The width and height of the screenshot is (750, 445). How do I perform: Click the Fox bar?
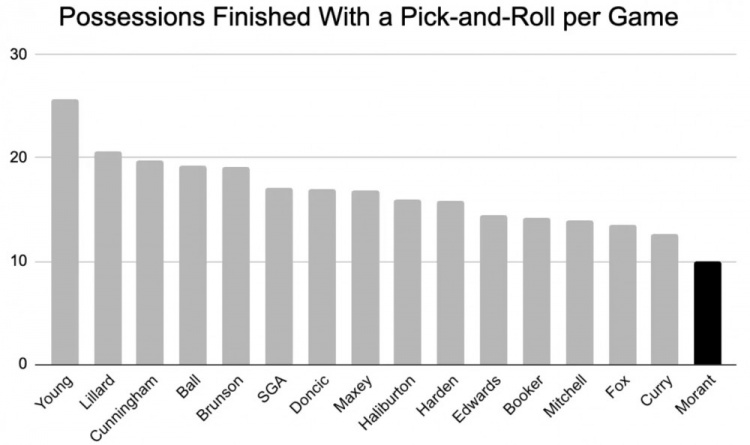point(622,295)
